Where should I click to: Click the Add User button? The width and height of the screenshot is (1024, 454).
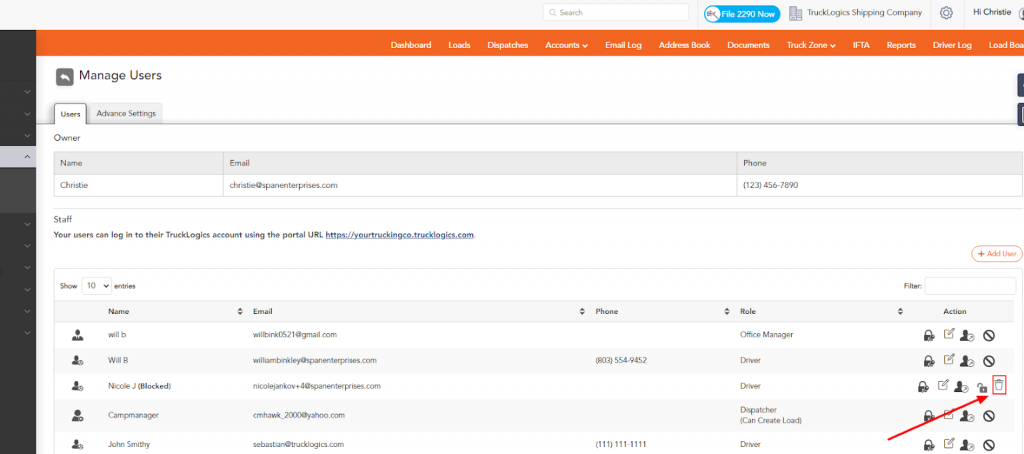click(x=997, y=253)
